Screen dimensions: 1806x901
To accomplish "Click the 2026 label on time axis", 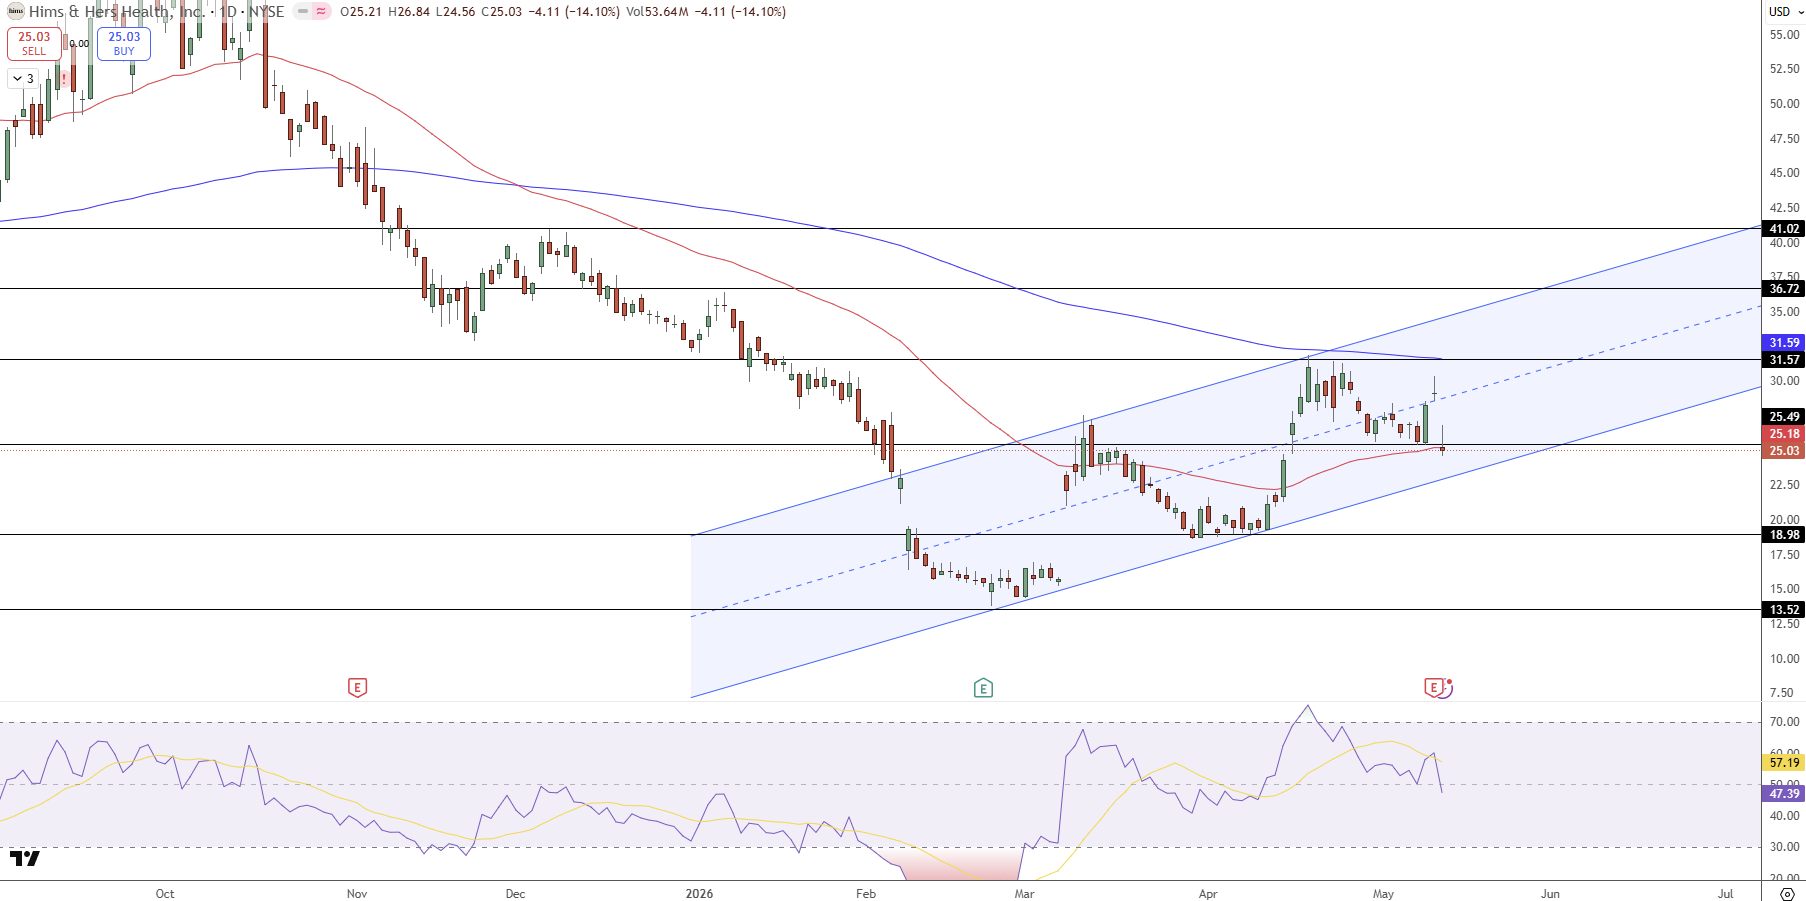I will coord(699,894).
